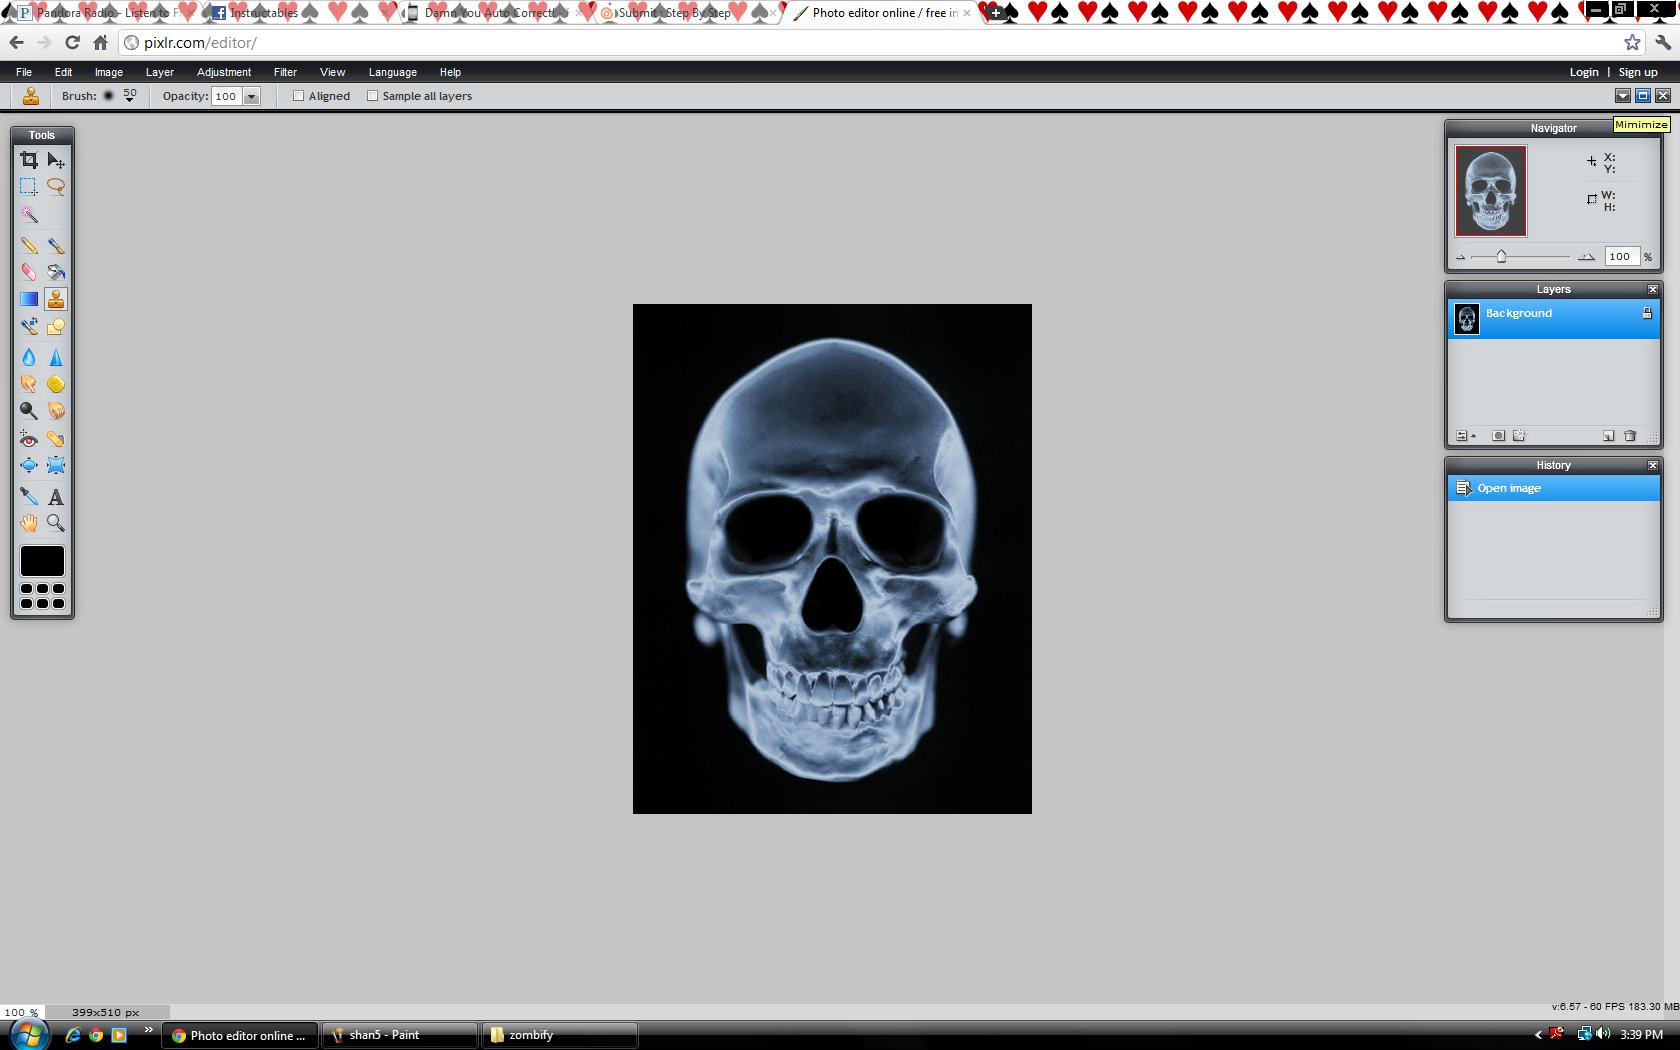This screenshot has height=1050, width=1680.
Task: Select the Move tool
Action: [x=56, y=160]
